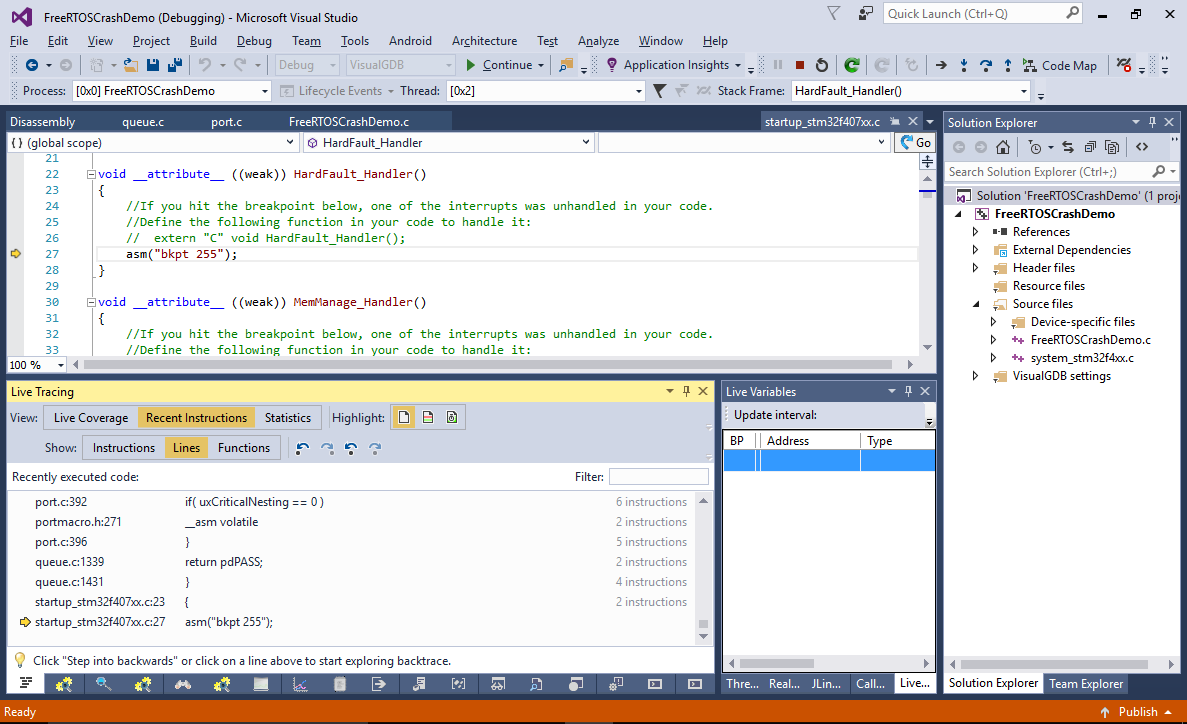The height and width of the screenshot is (724, 1187).
Task: Collapse the Source files folder
Action: click(976, 304)
